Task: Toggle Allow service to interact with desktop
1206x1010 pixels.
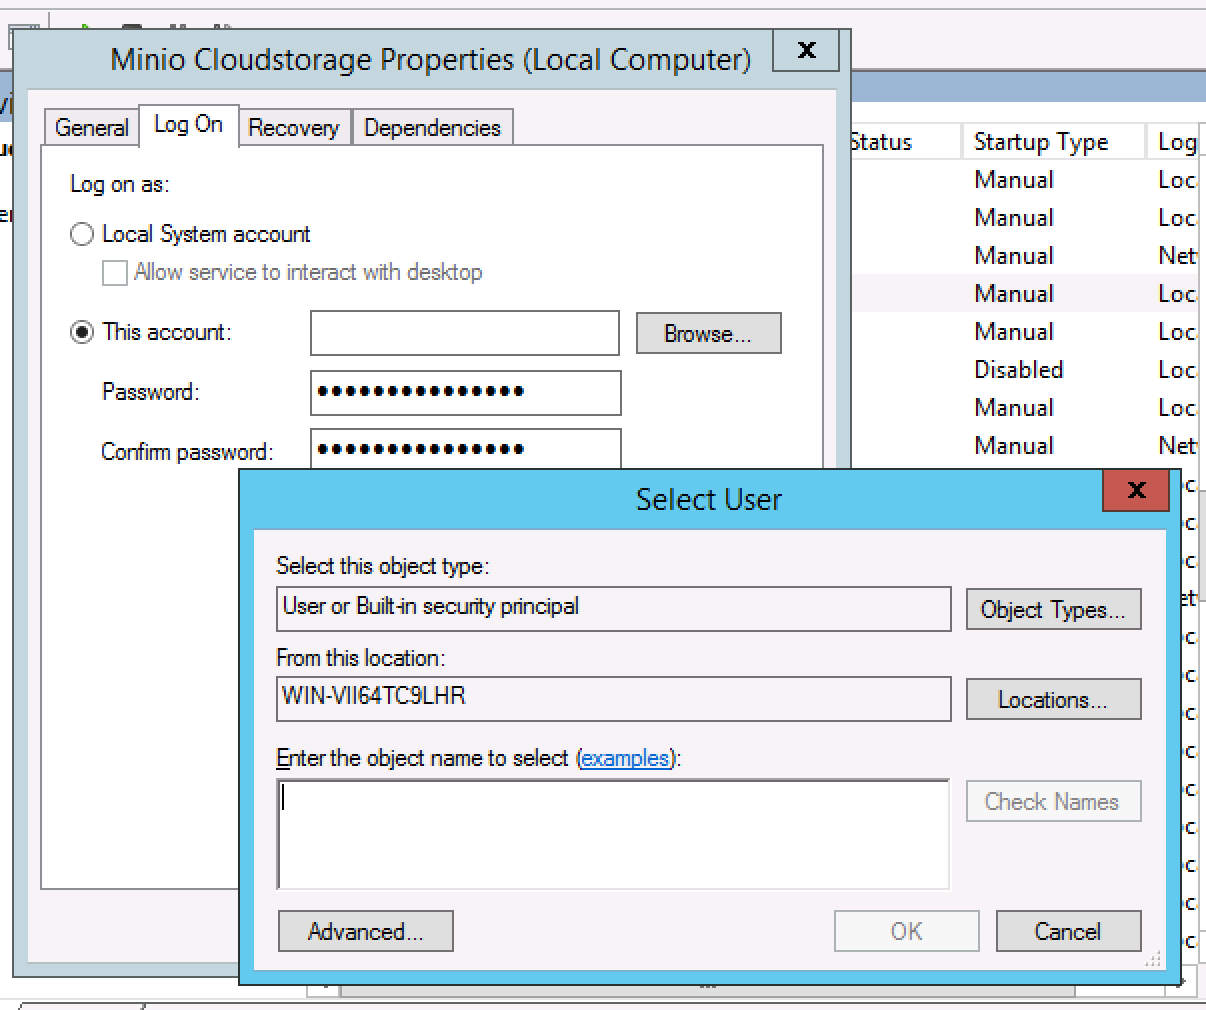Action: (115, 273)
